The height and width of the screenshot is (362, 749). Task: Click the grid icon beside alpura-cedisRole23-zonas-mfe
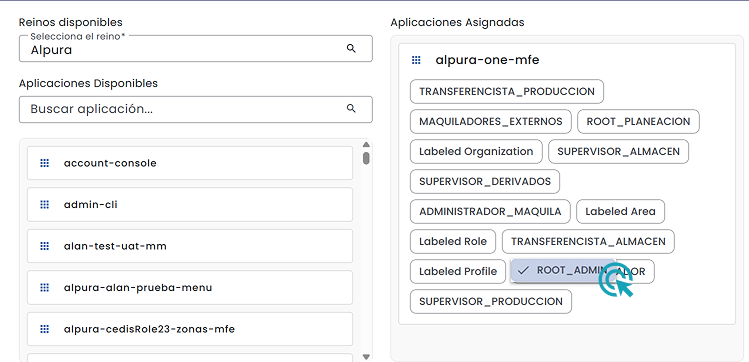(44, 329)
